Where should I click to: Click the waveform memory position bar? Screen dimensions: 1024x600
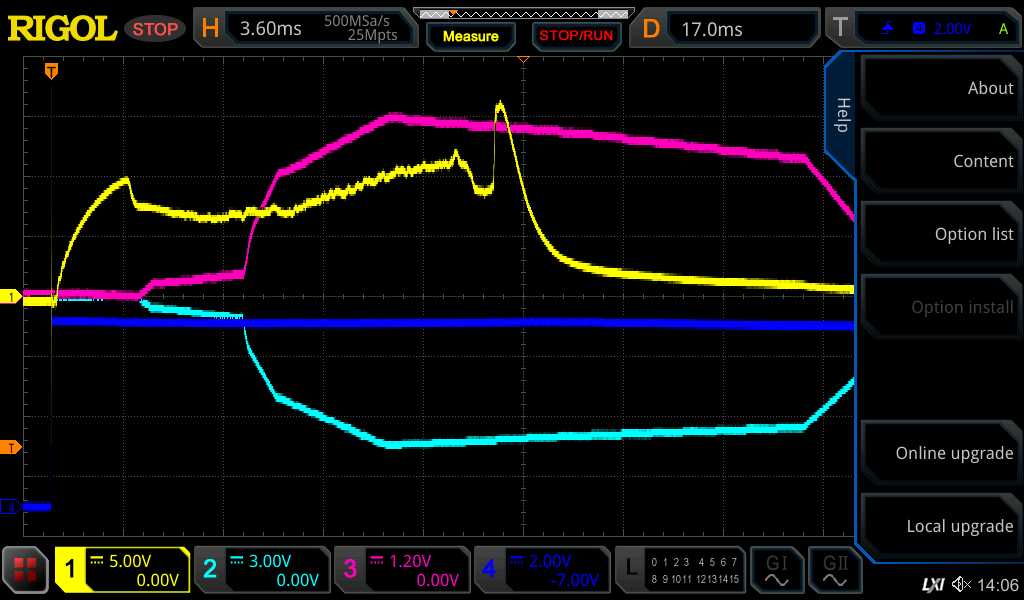click(x=523, y=14)
